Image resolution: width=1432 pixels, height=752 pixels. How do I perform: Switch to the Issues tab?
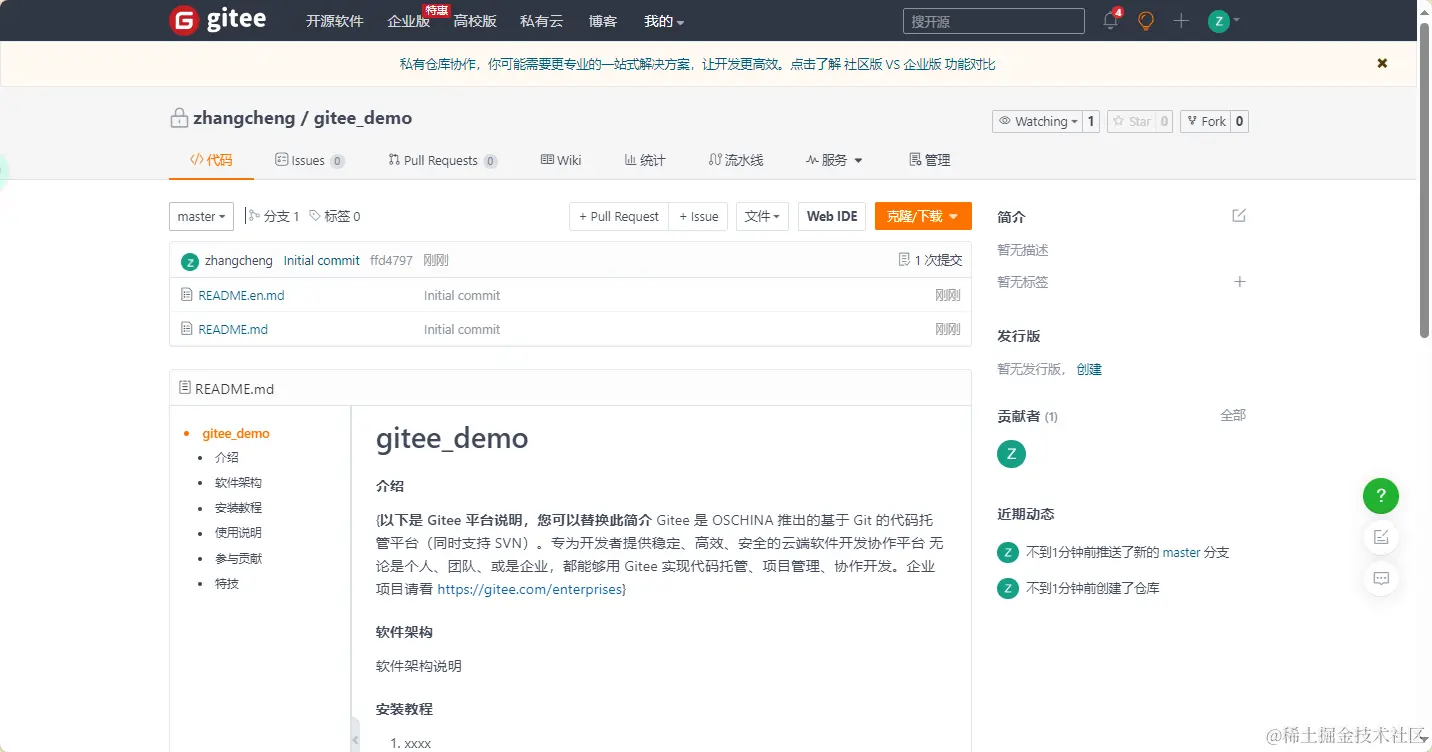point(310,160)
